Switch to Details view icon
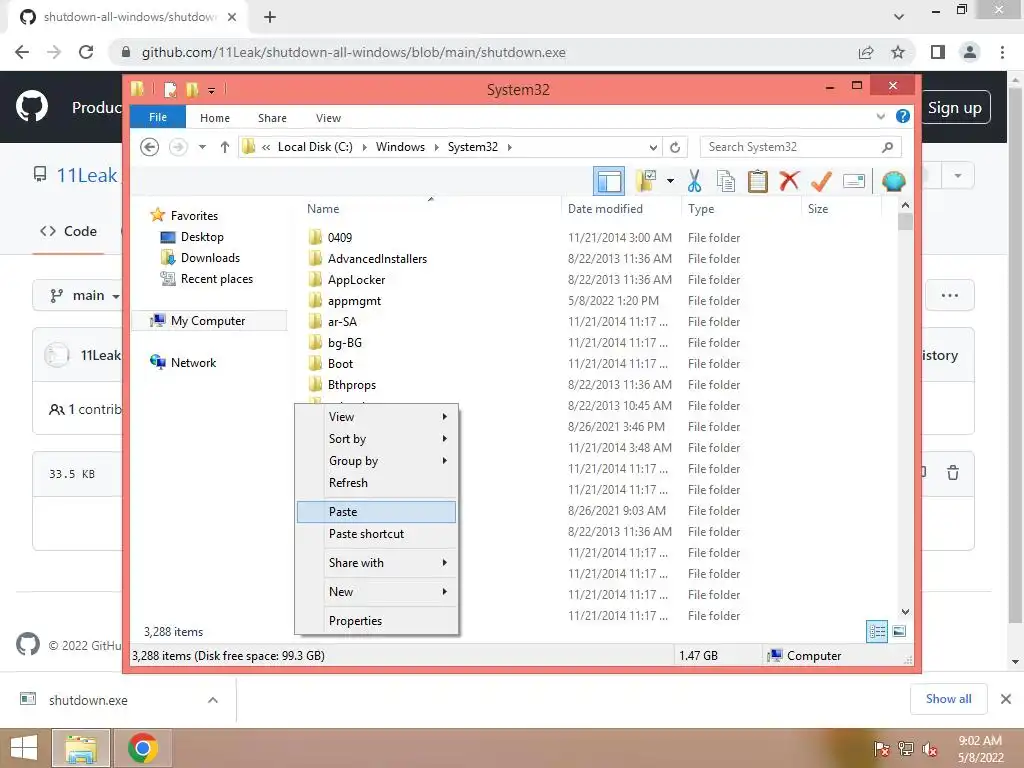Screen dimensions: 1024x768 tap(877, 632)
